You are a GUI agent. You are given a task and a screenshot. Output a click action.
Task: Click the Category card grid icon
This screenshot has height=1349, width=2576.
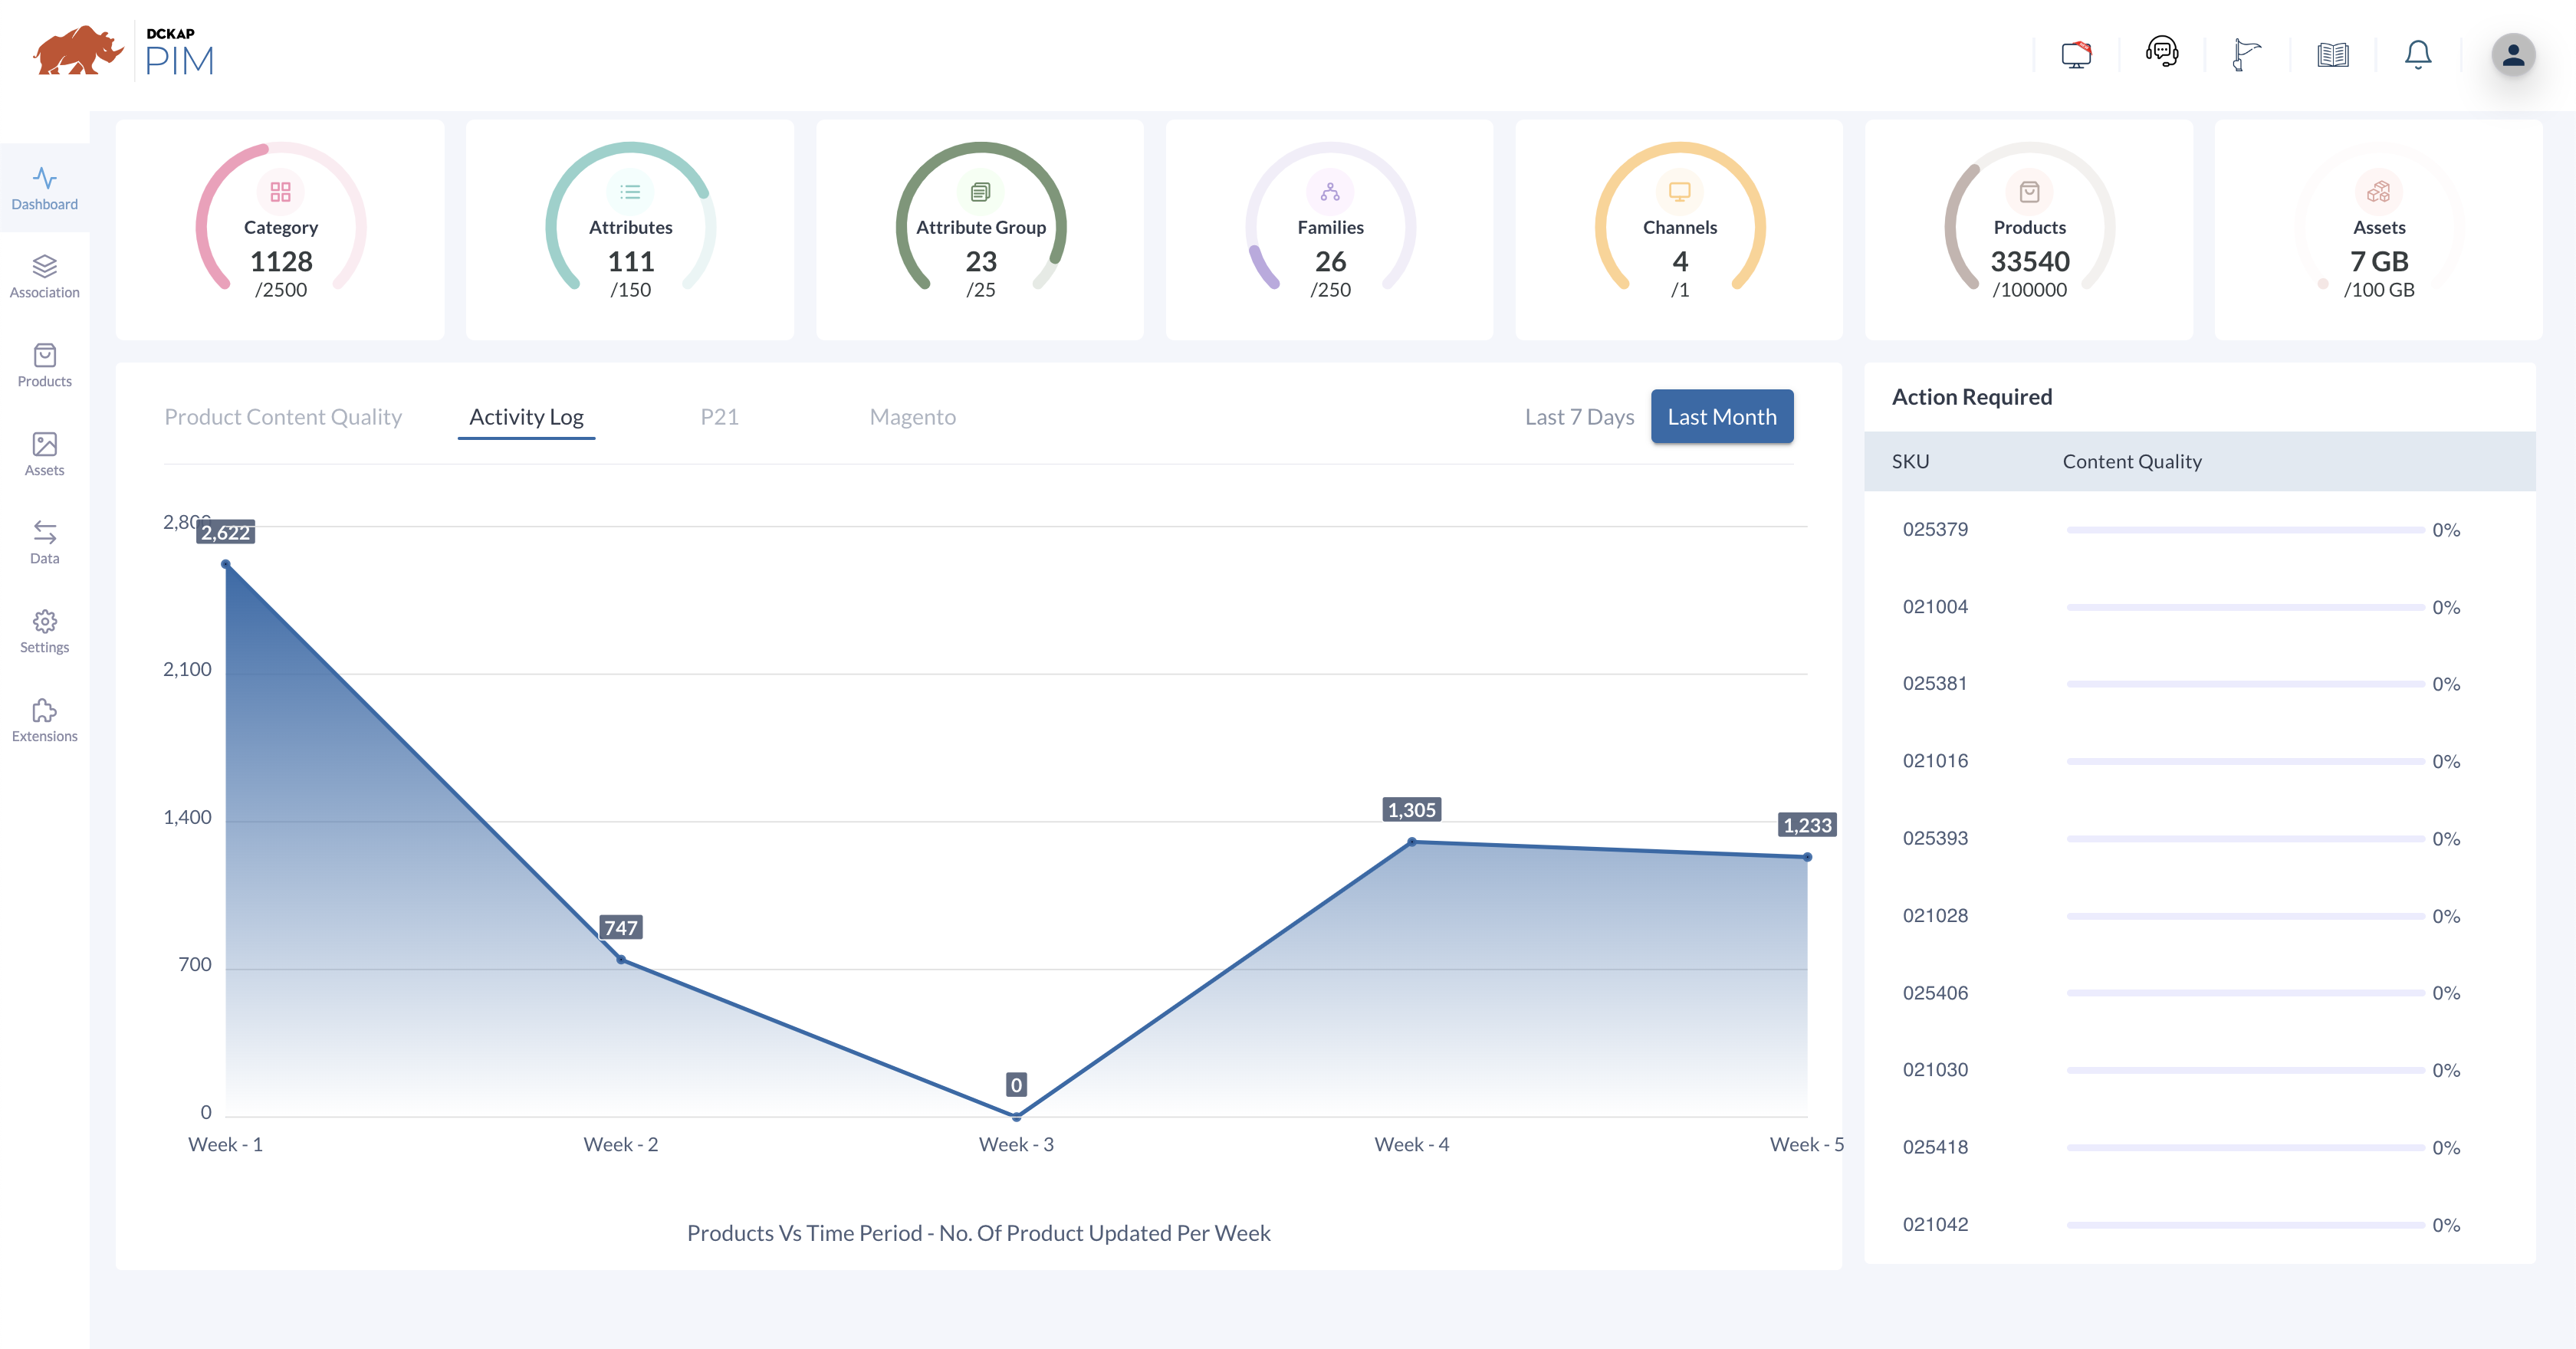coord(280,192)
